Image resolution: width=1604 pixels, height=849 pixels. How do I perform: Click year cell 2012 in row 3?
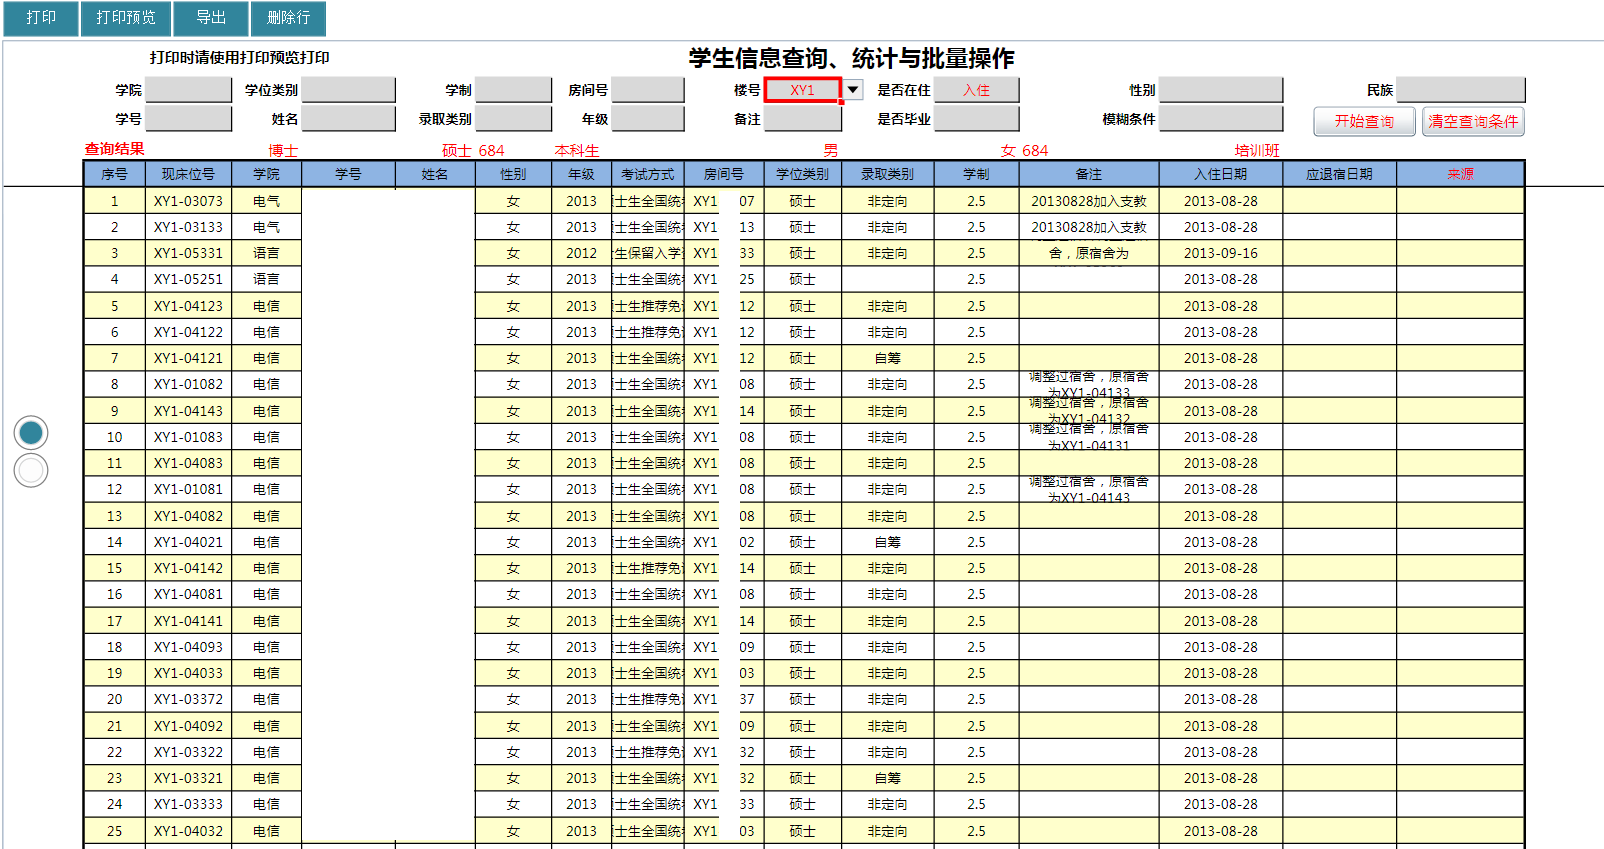click(581, 253)
